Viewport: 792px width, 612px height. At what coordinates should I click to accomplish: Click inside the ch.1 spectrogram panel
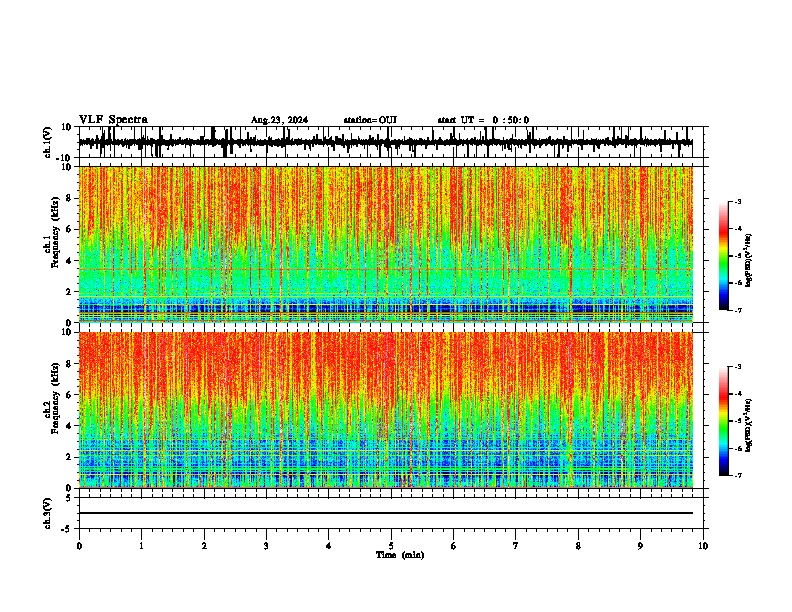pyautogui.click(x=386, y=244)
